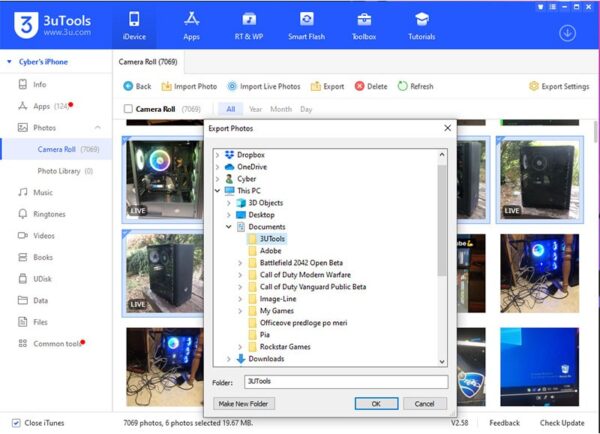Open the Apps store icon in top bar
Image resolution: width=600 pixels, height=434 pixels.
point(191,19)
